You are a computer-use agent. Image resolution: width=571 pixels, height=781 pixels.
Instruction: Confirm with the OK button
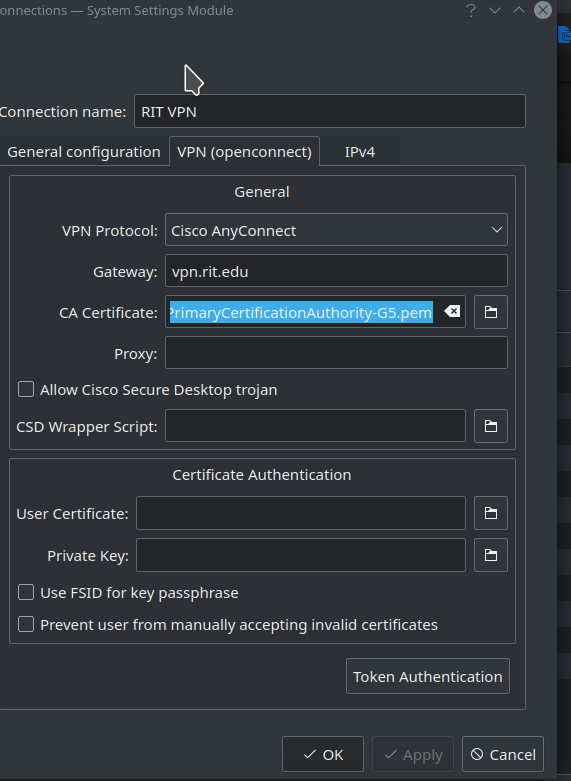pyautogui.click(x=323, y=754)
